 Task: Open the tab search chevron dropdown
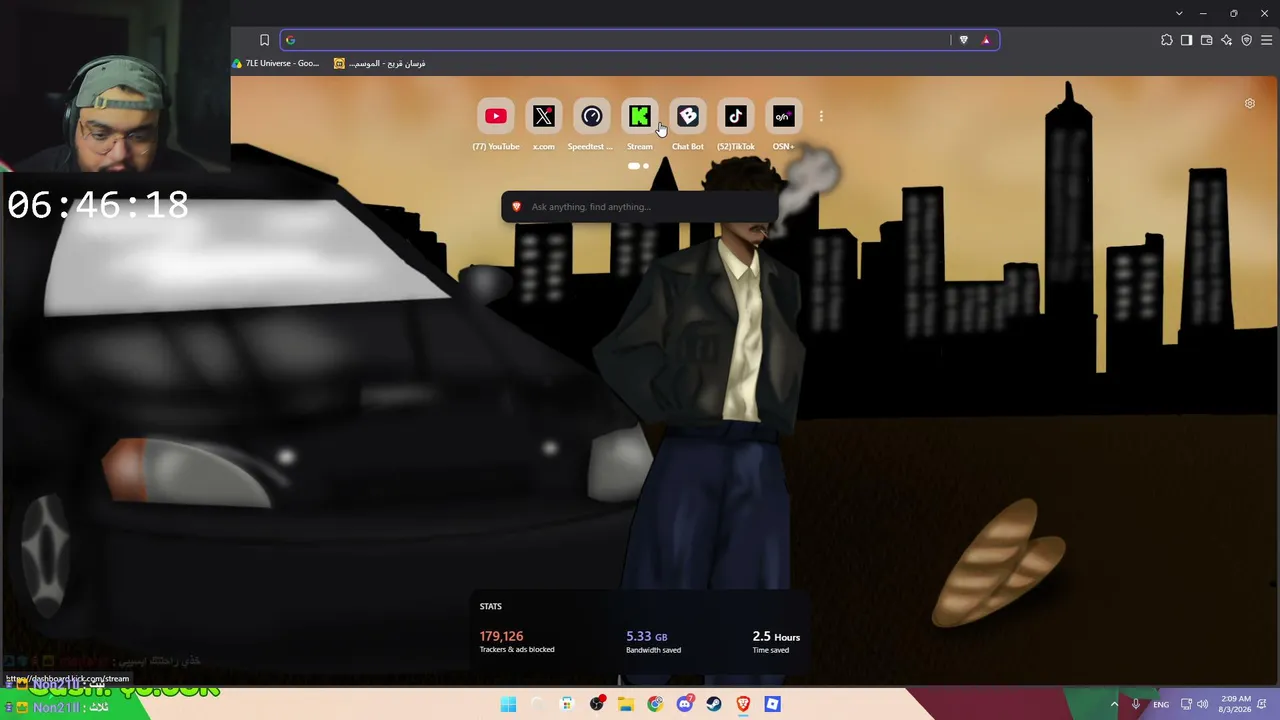1179,13
